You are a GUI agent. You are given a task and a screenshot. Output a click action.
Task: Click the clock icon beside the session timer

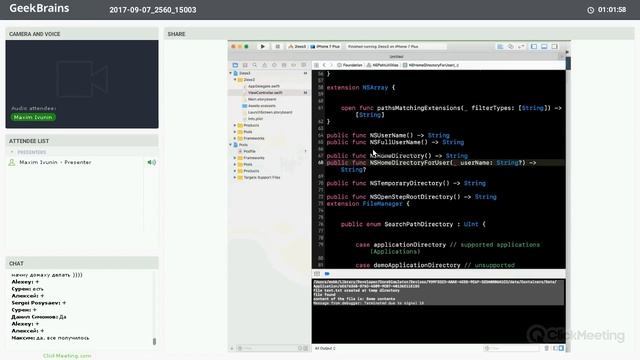tap(591, 10)
